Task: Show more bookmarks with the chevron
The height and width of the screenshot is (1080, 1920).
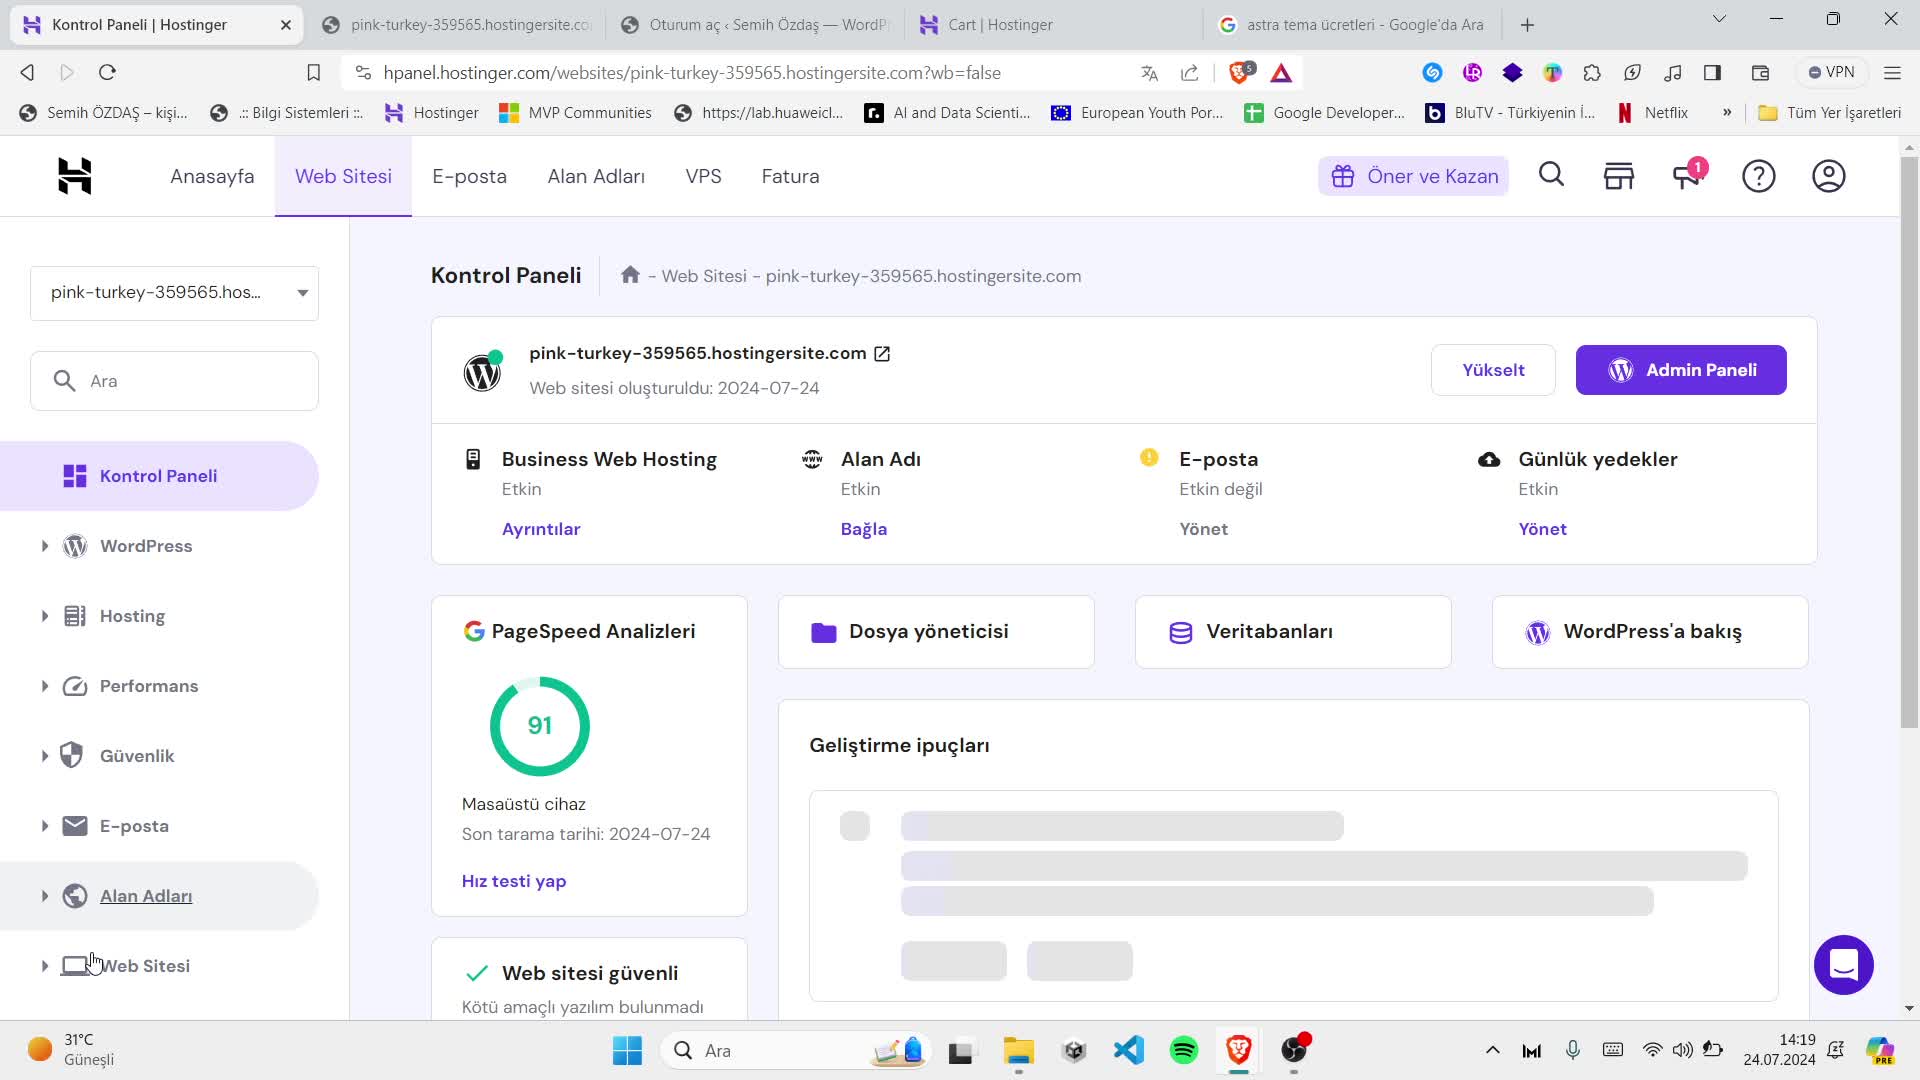Action: 1727,113
